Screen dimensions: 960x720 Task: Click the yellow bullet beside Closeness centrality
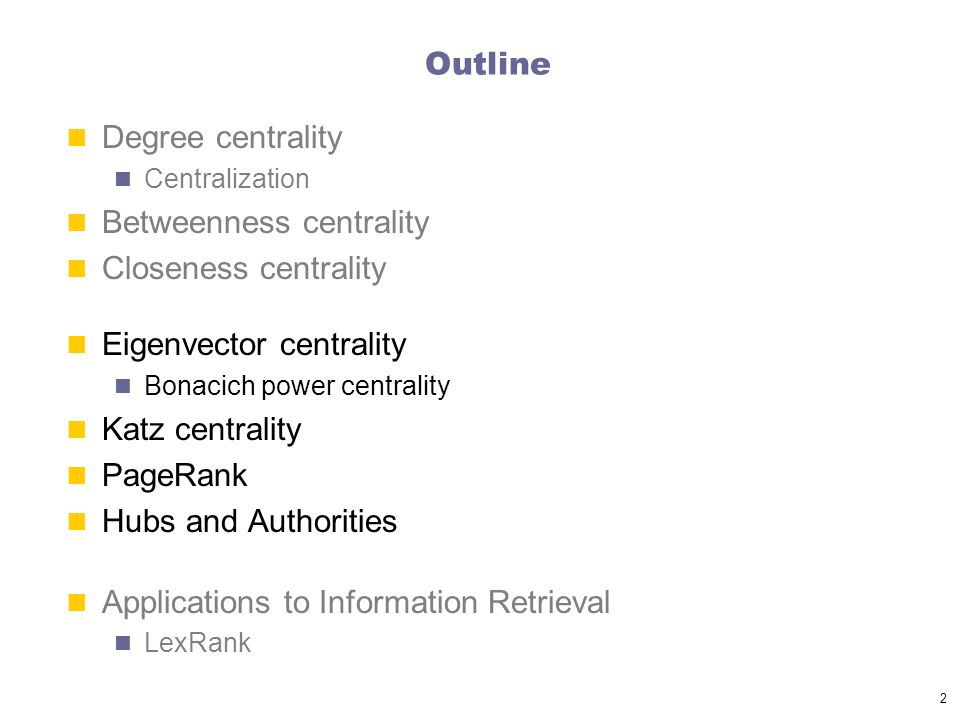coord(77,268)
